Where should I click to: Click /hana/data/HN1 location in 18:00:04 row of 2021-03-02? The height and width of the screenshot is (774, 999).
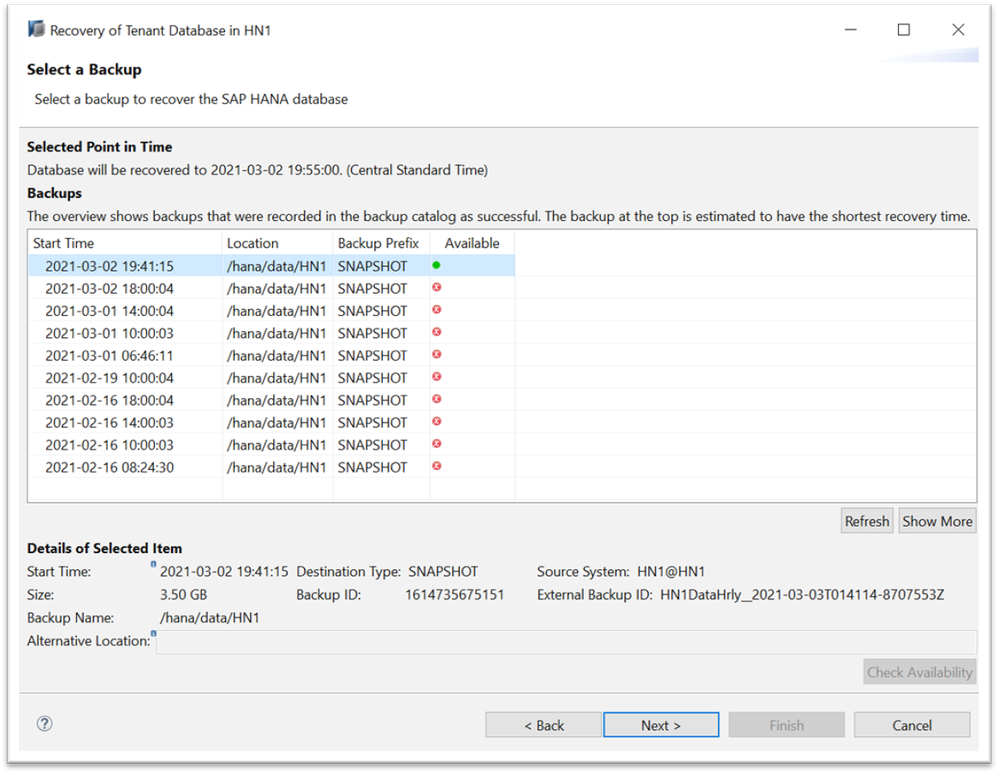click(x=277, y=289)
